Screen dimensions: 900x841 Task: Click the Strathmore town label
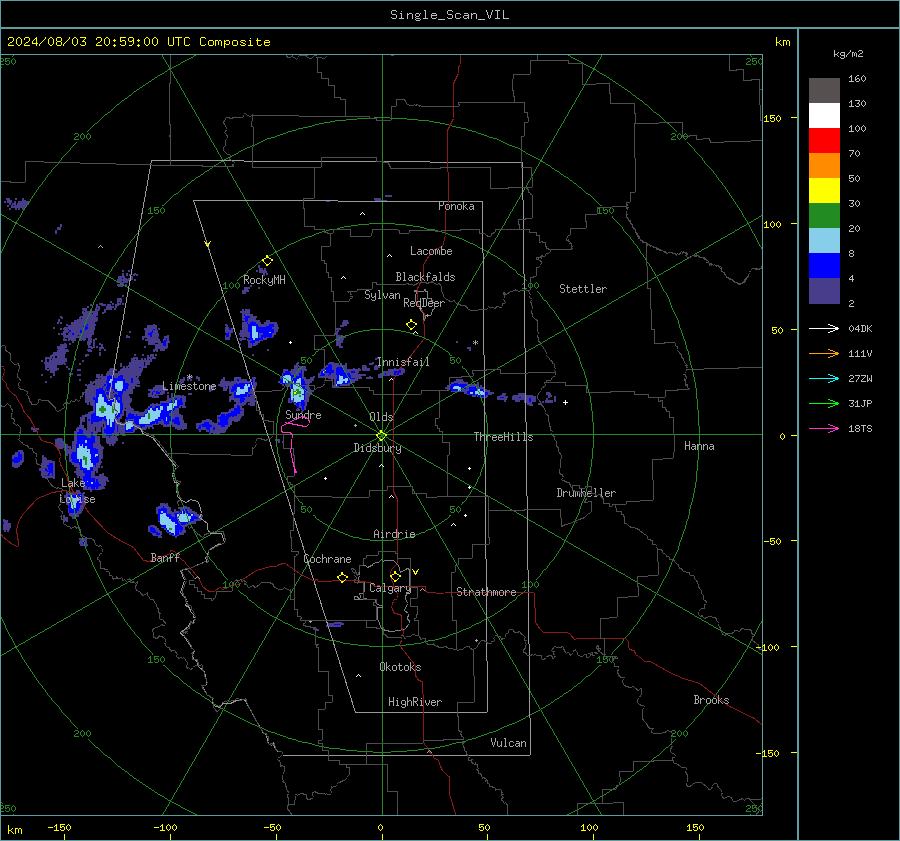point(486,592)
